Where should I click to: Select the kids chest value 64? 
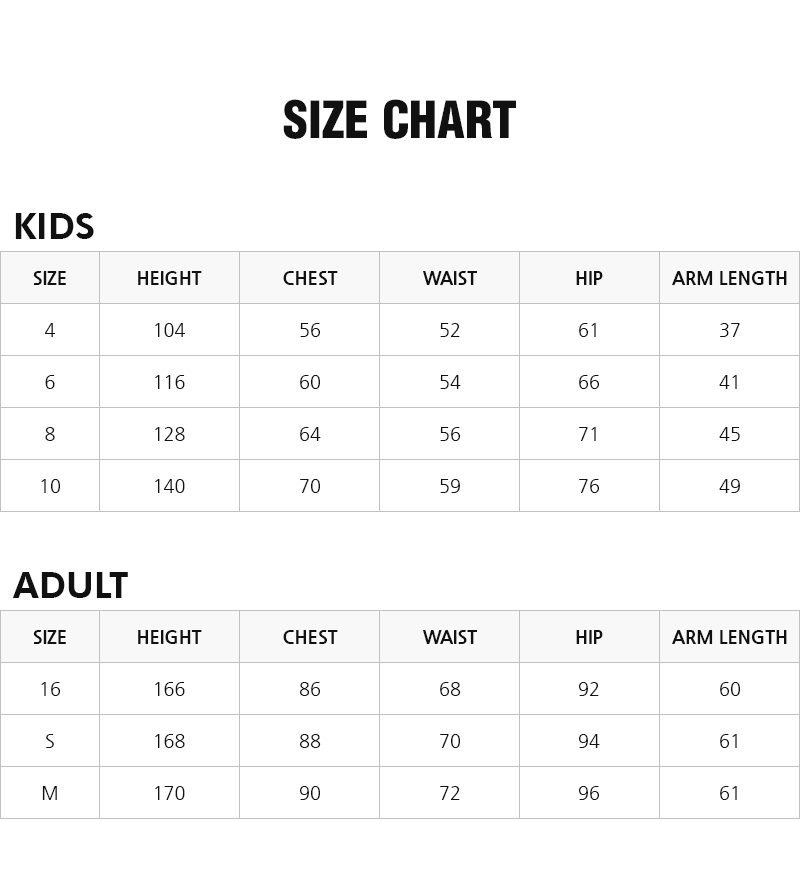click(x=310, y=434)
